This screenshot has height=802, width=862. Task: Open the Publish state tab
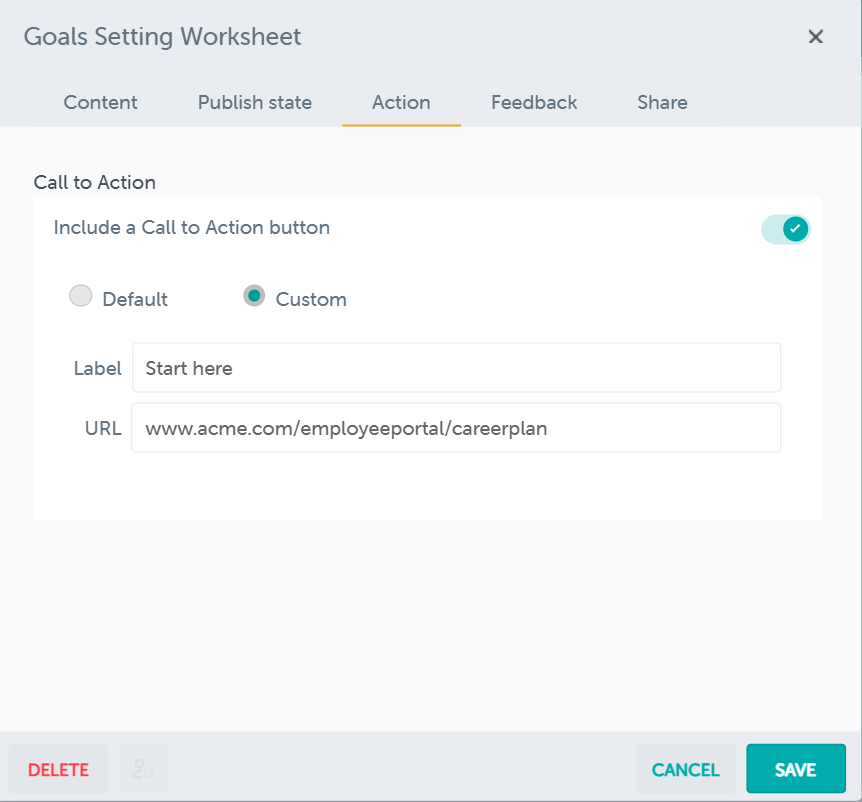(255, 102)
